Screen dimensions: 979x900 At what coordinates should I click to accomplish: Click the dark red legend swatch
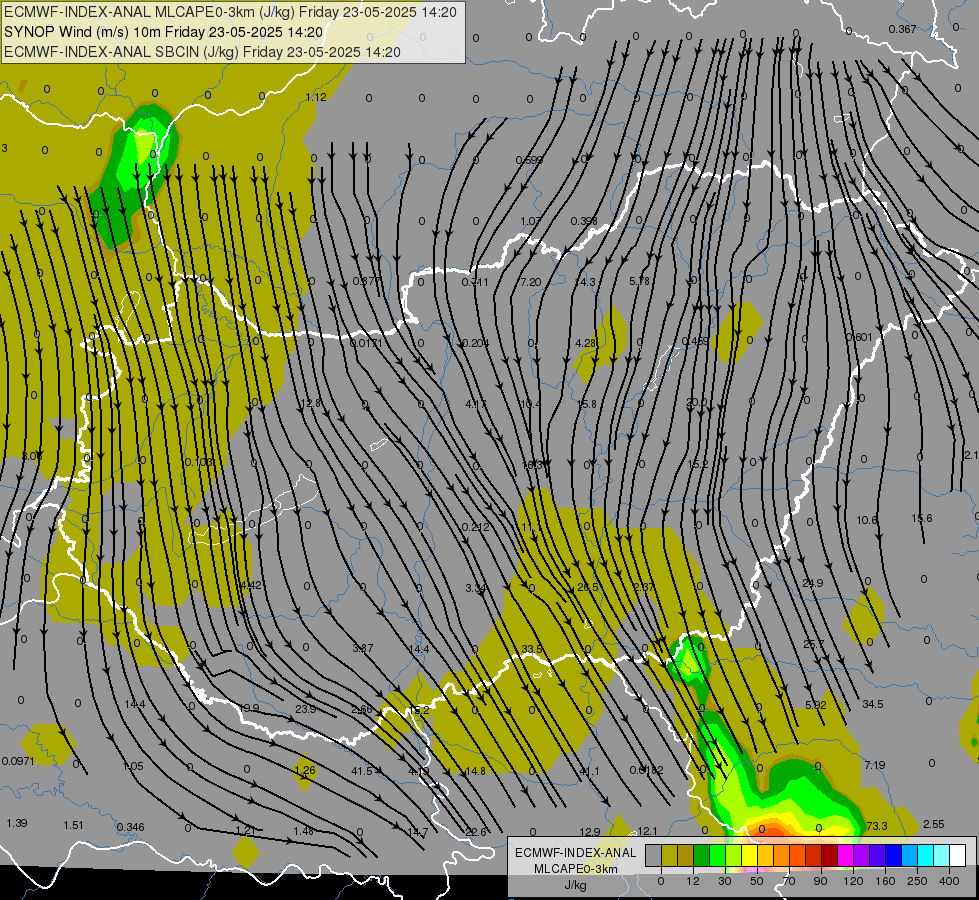coord(829,856)
